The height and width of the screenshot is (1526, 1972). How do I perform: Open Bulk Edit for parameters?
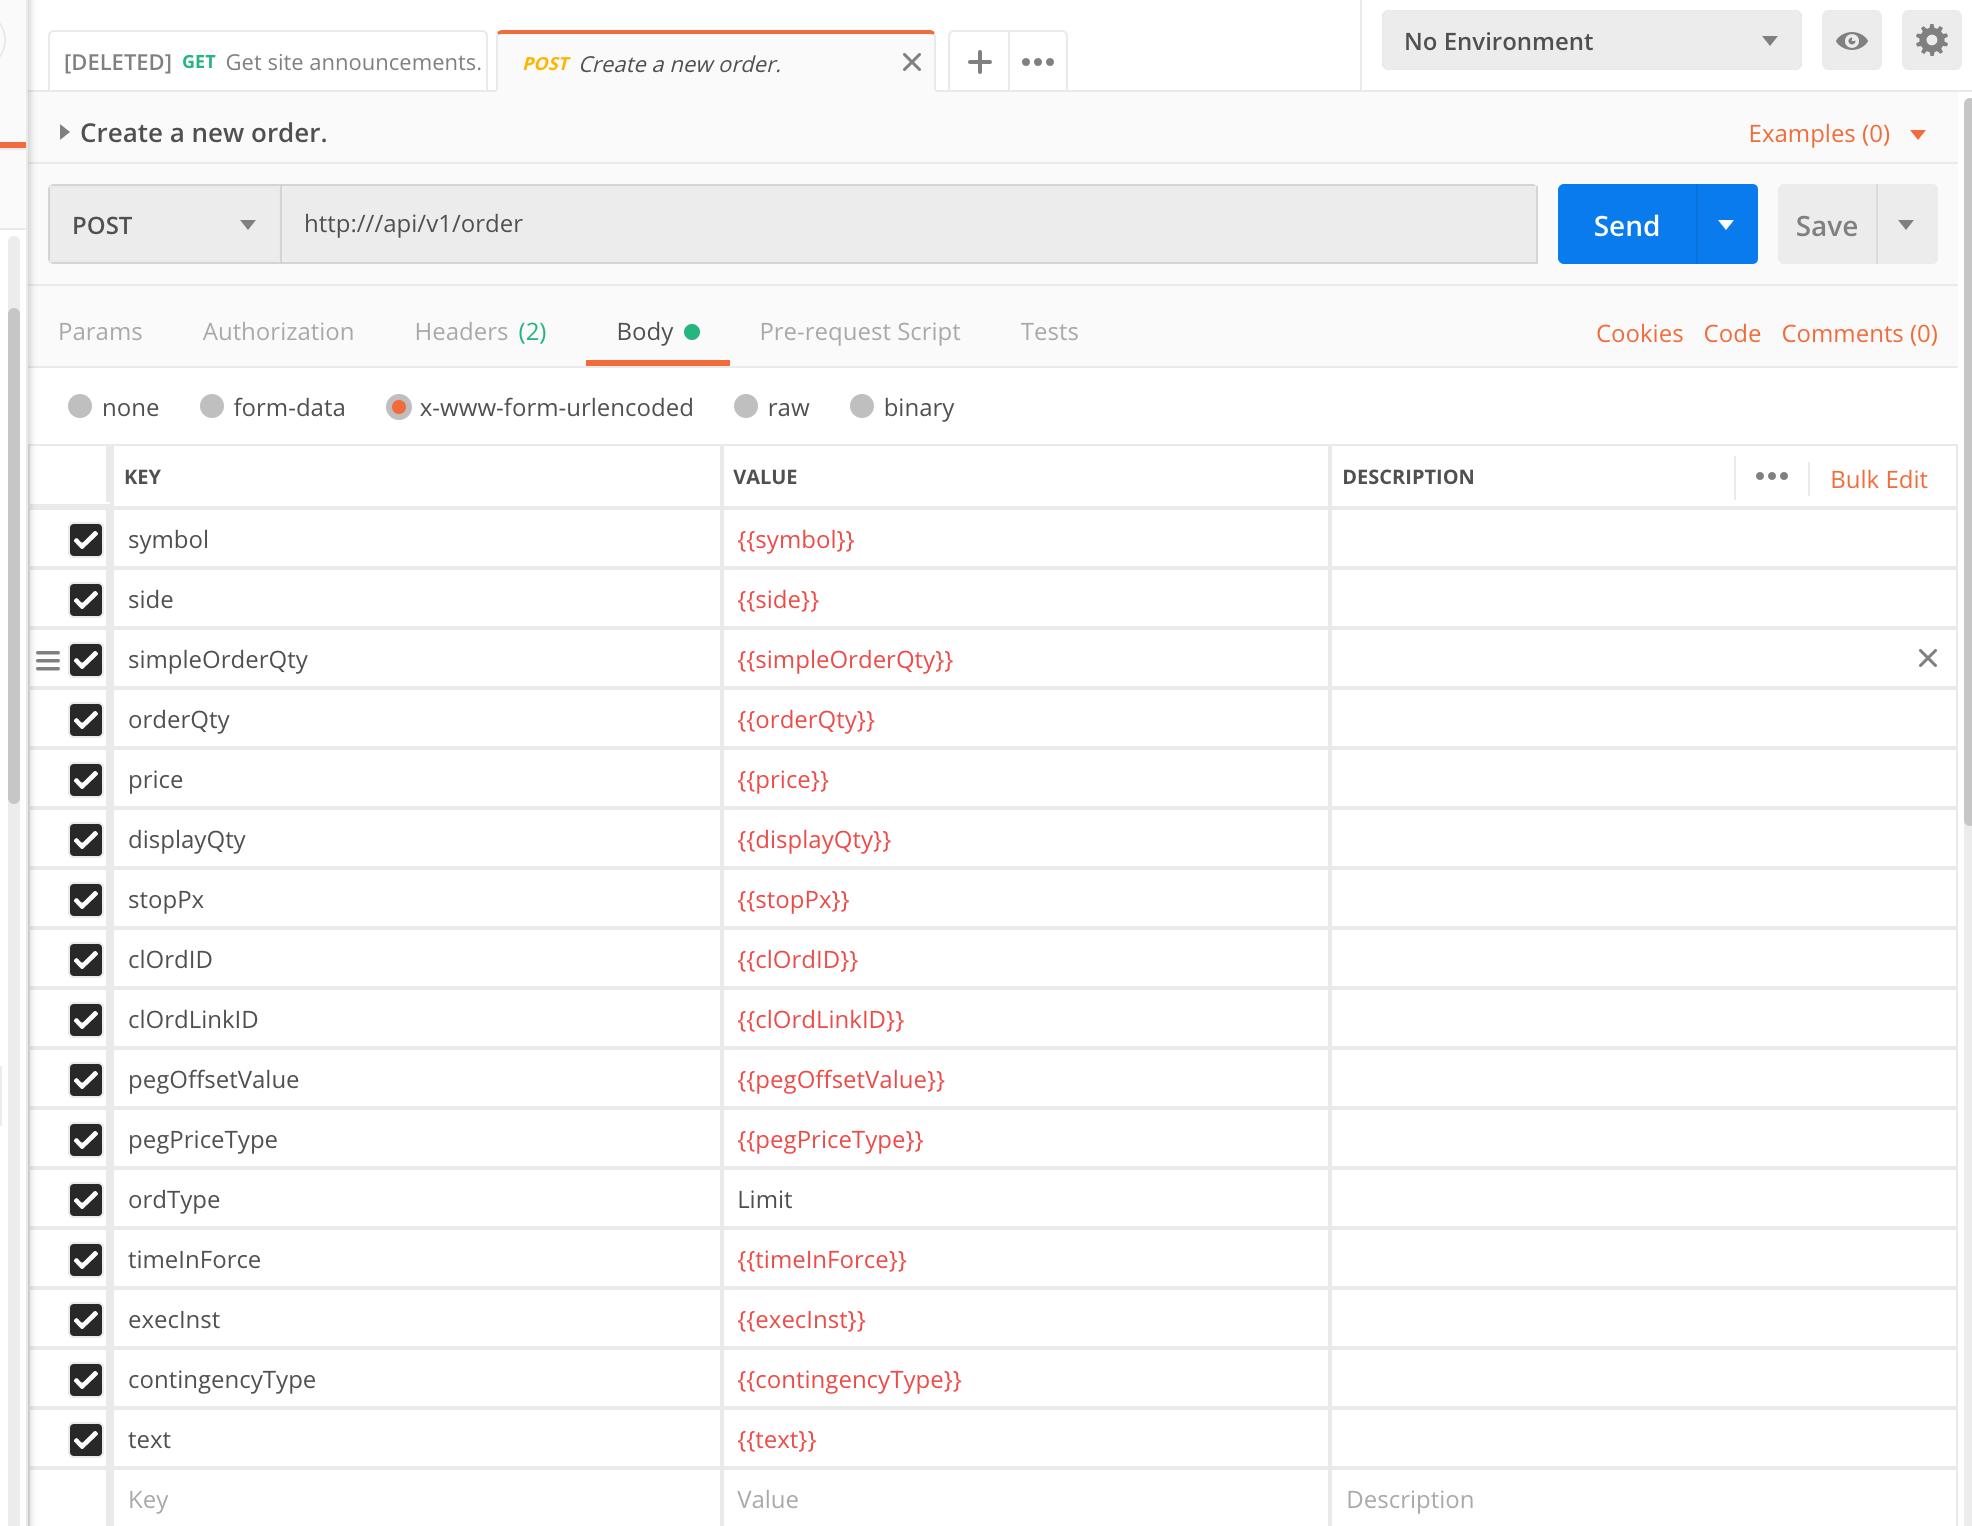click(1878, 478)
